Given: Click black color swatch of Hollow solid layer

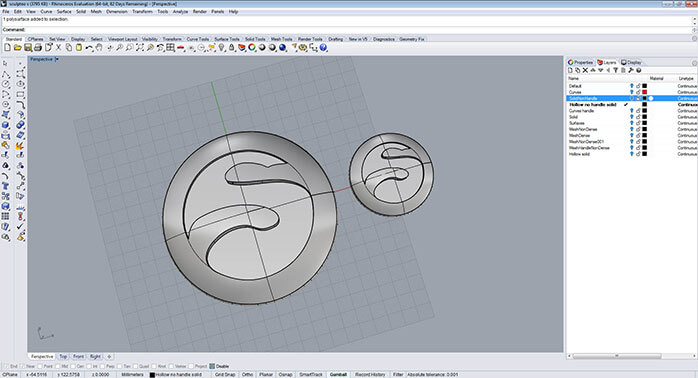Looking at the screenshot, I should (x=644, y=154).
